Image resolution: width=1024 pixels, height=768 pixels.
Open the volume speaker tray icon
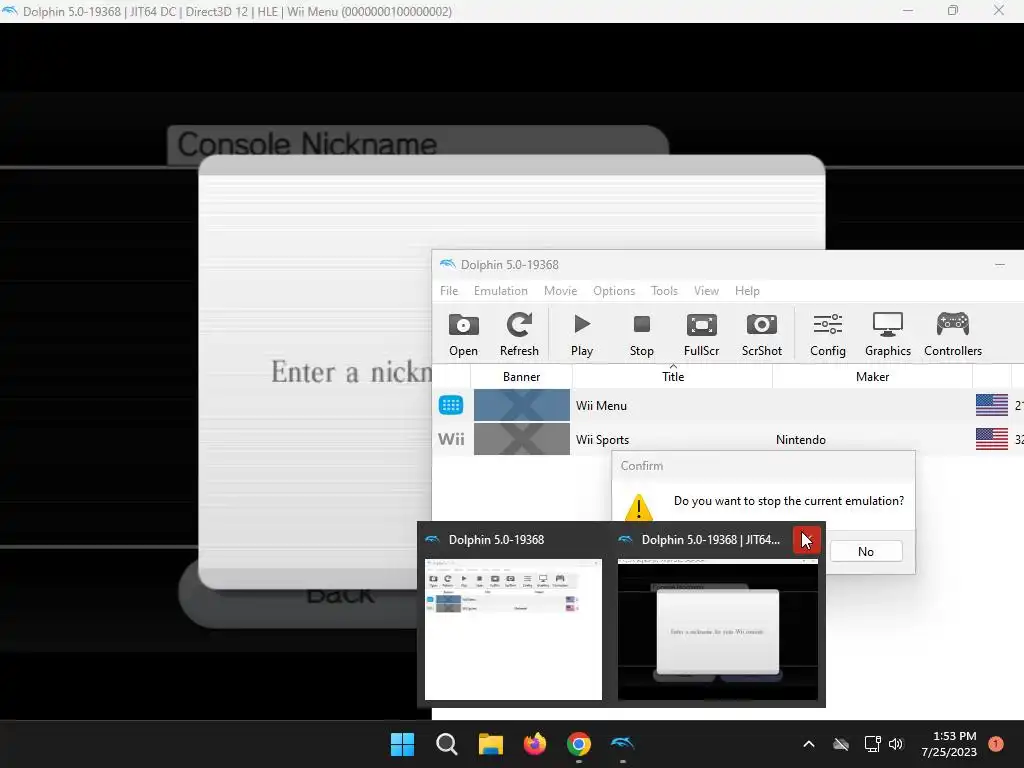click(896, 744)
